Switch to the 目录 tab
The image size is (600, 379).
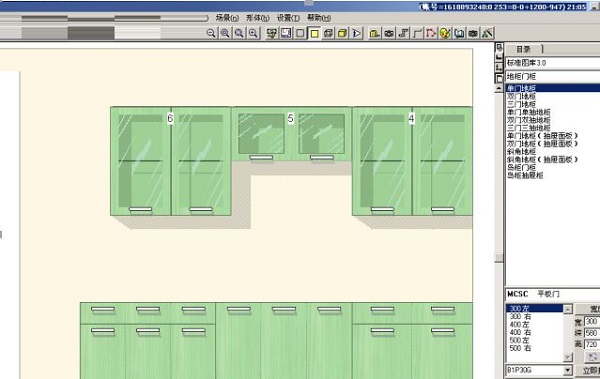pos(523,49)
